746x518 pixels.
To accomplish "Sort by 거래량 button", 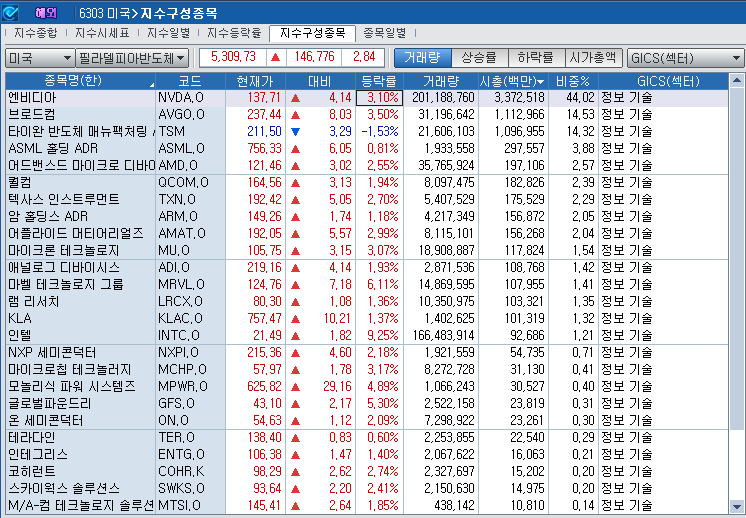I will point(422,58).
